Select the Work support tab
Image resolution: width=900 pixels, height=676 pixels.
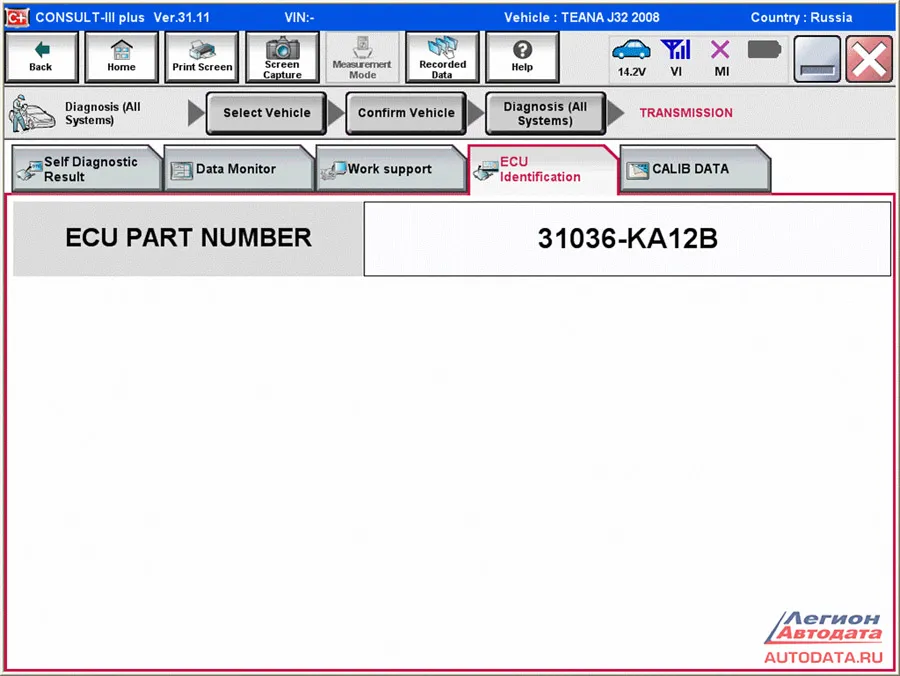(x=389, y=169)
